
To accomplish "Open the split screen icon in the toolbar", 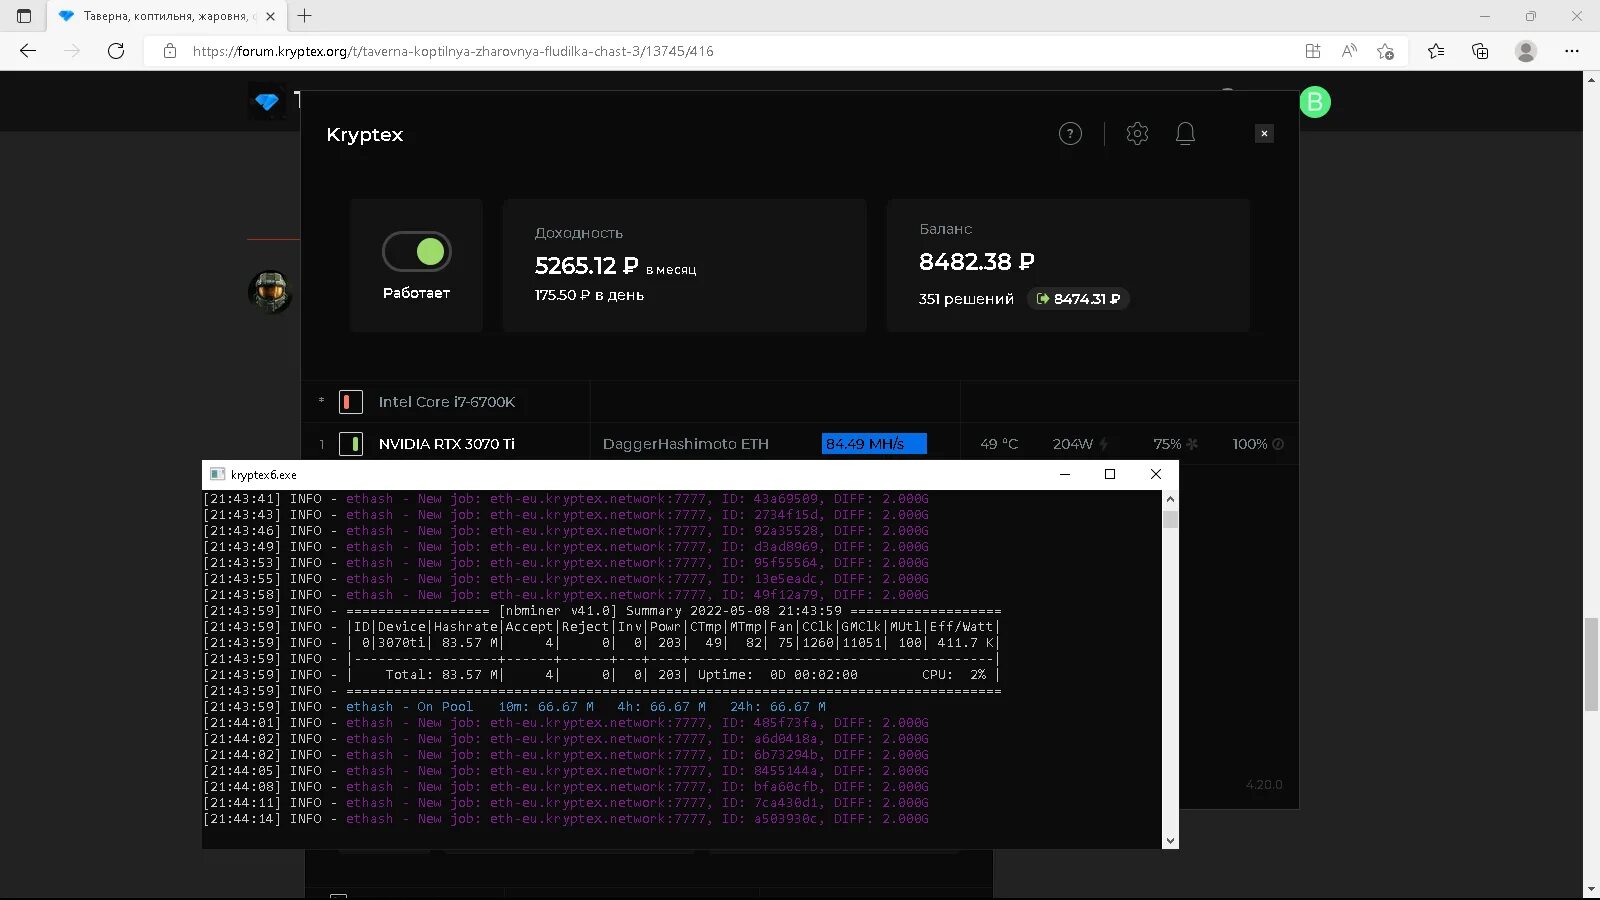I will tap(1311, 51).
